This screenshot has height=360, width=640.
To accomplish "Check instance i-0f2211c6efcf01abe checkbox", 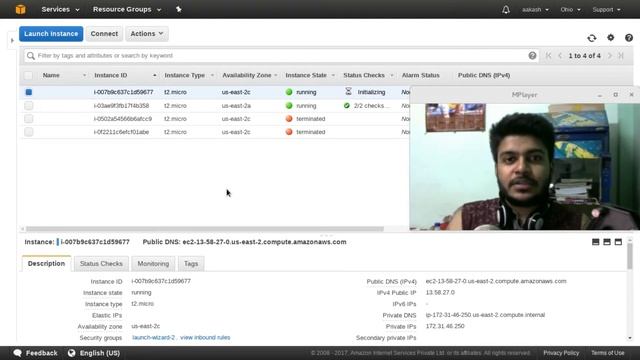I will [29, 132].
